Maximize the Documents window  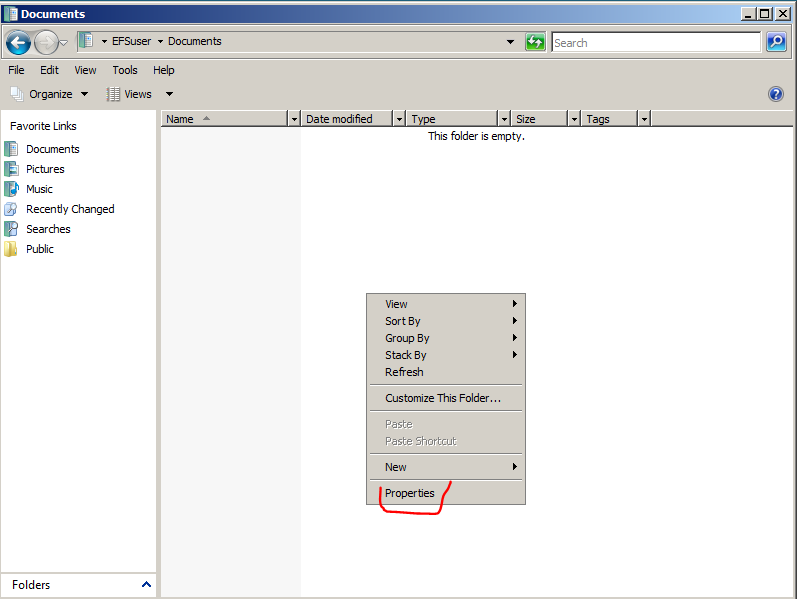[764, 14]
